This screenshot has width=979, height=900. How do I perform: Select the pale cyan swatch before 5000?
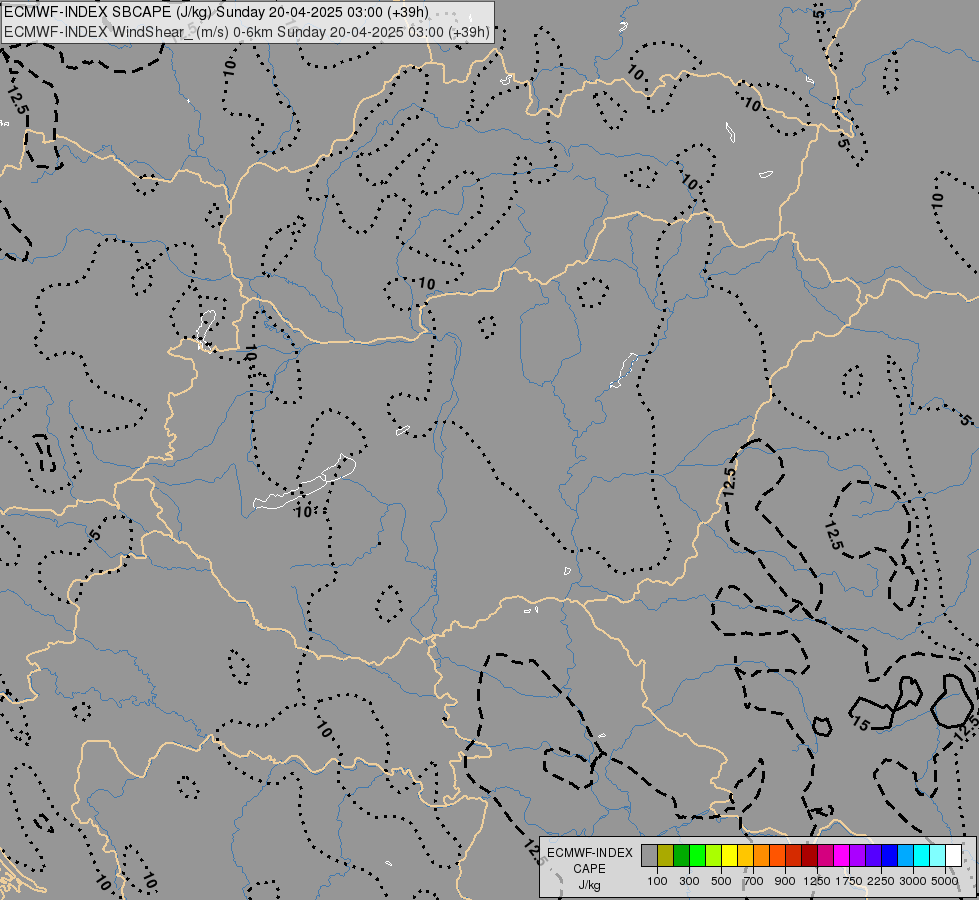tap(938, 856)
